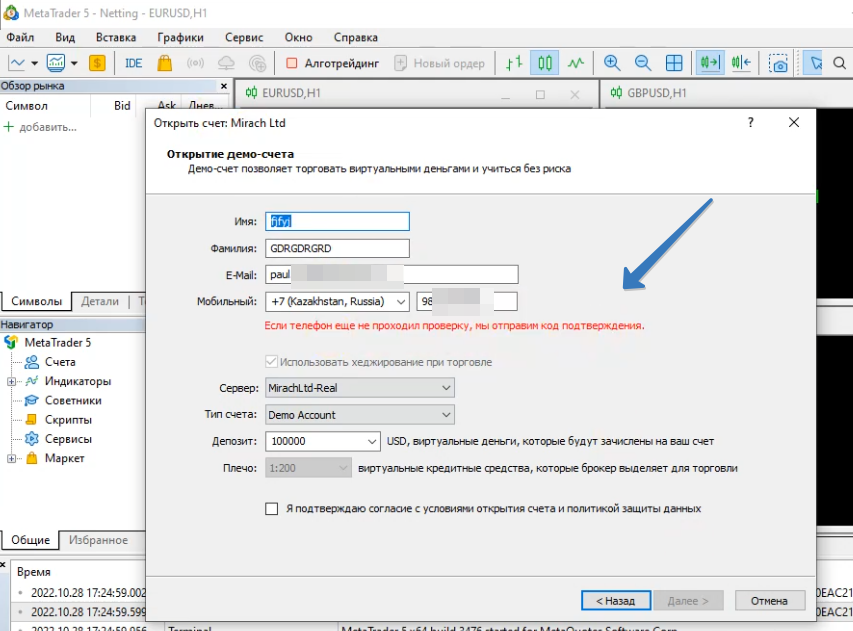Screen dimensions: 853x631
Task: Click the Время column header
Action: (x=34, y=572)
